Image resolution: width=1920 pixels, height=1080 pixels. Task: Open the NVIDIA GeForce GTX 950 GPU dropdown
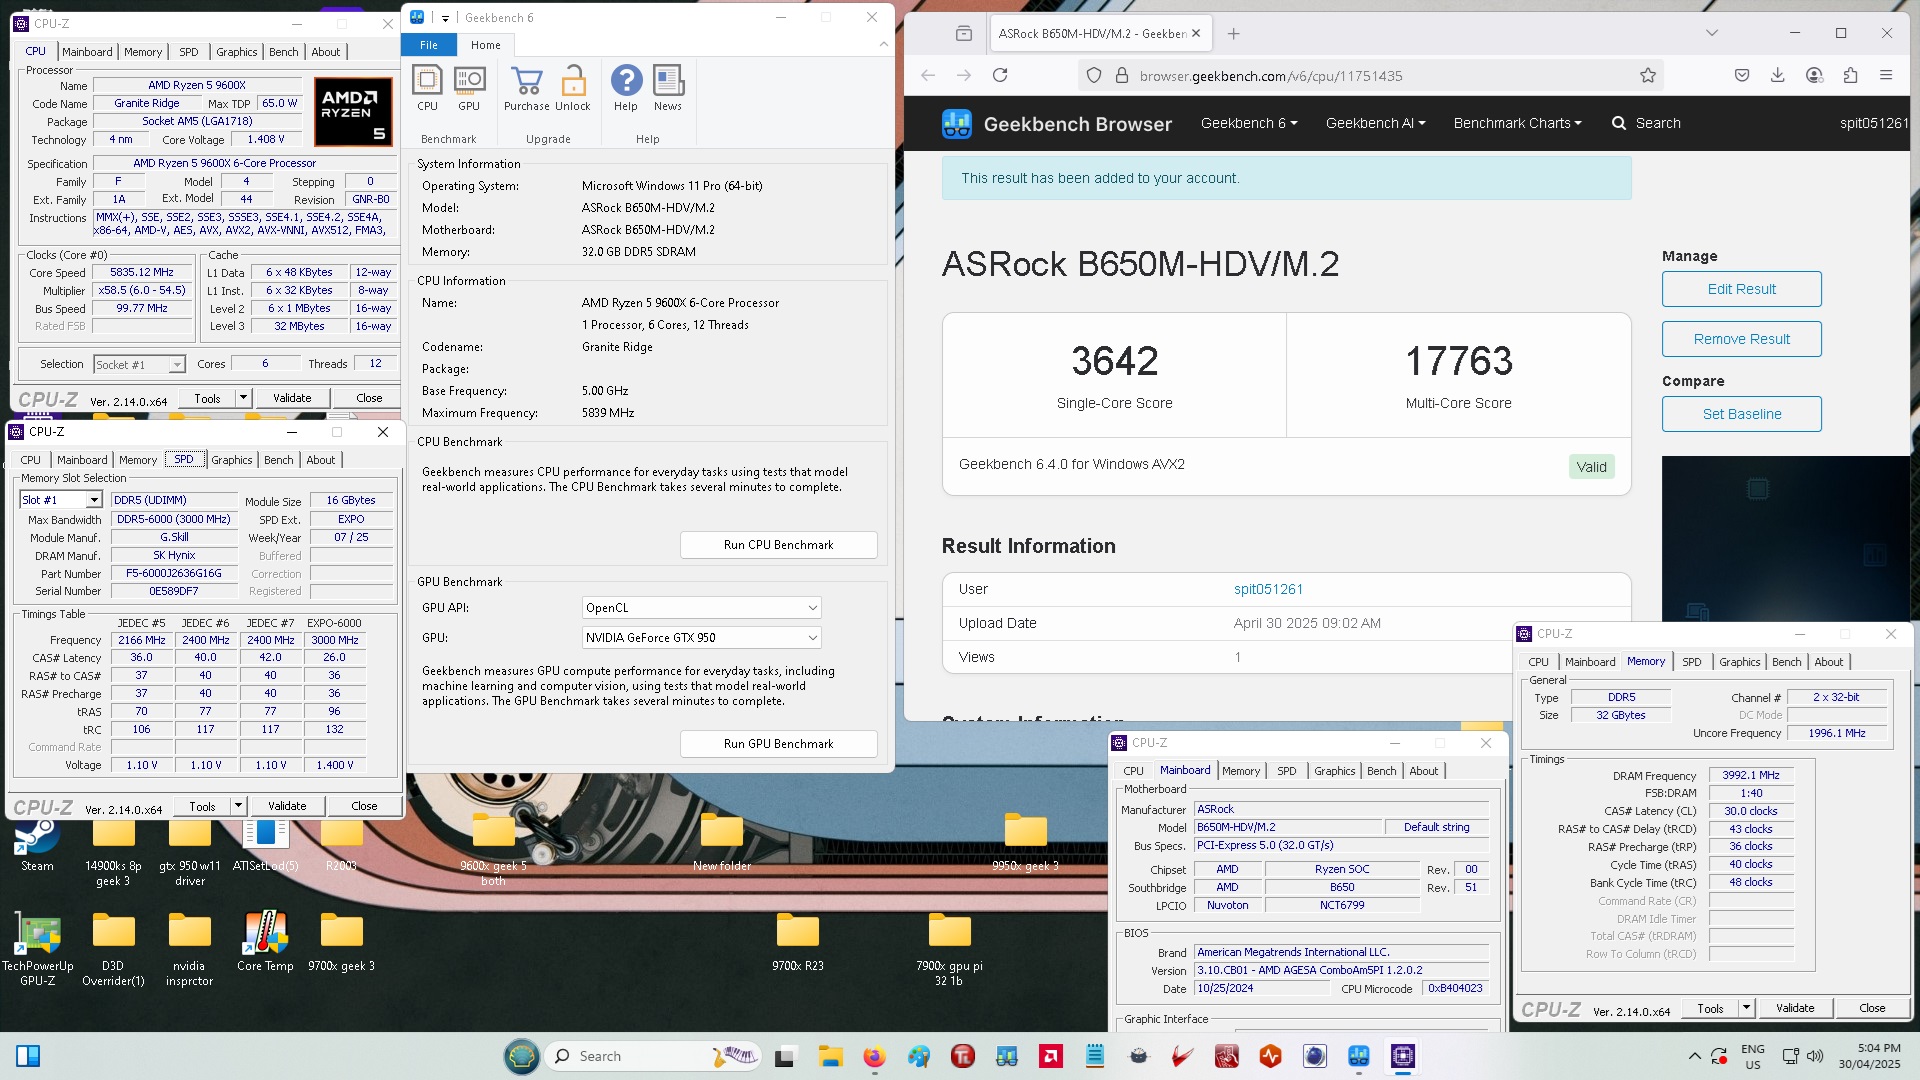702,638
